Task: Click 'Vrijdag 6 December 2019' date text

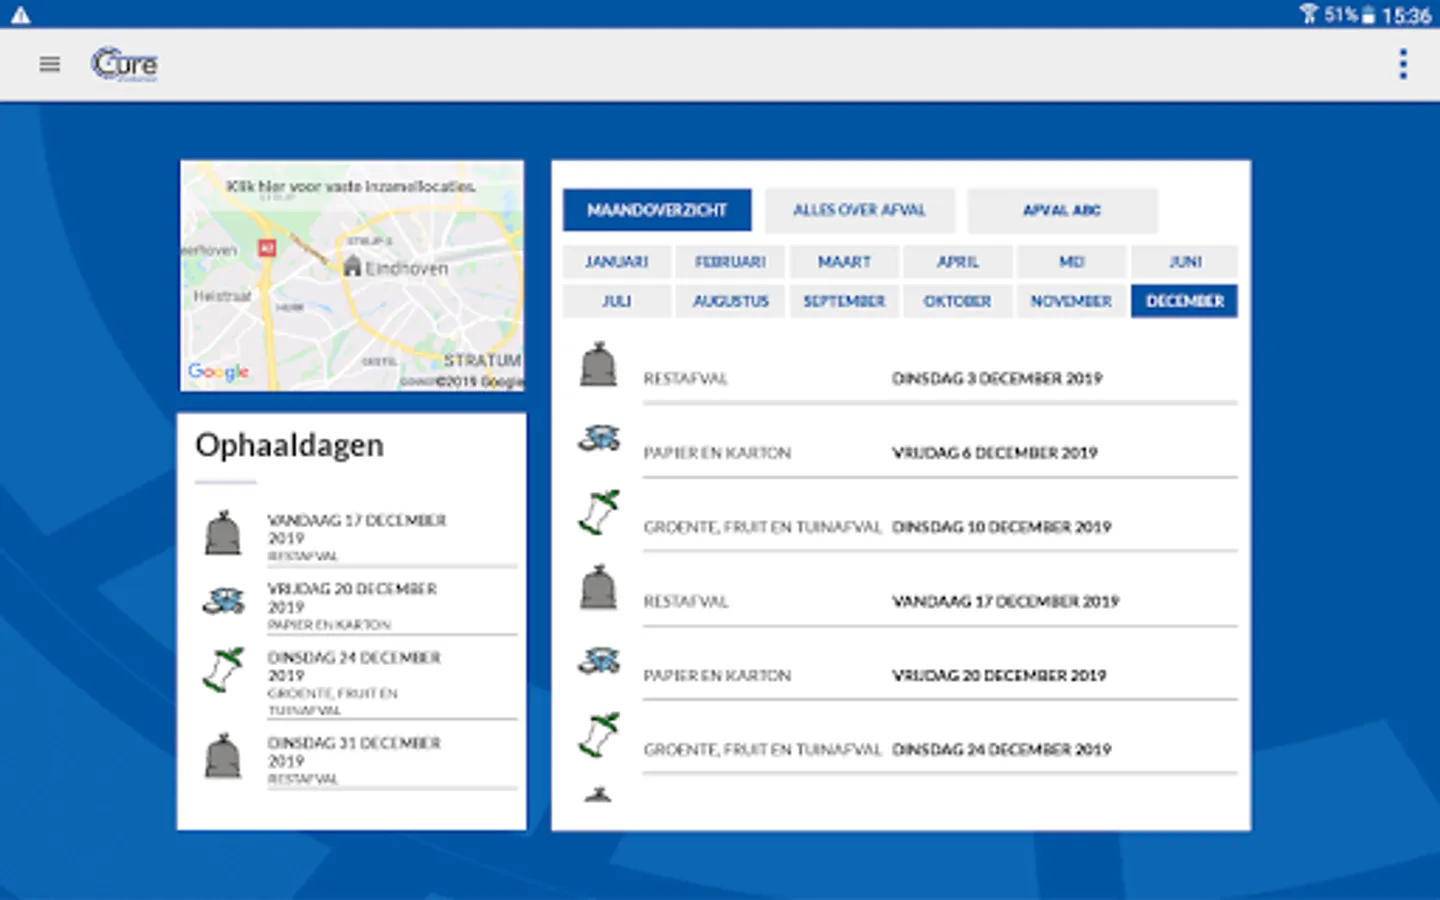Action: pyautogui.click(x=995, y=453)
